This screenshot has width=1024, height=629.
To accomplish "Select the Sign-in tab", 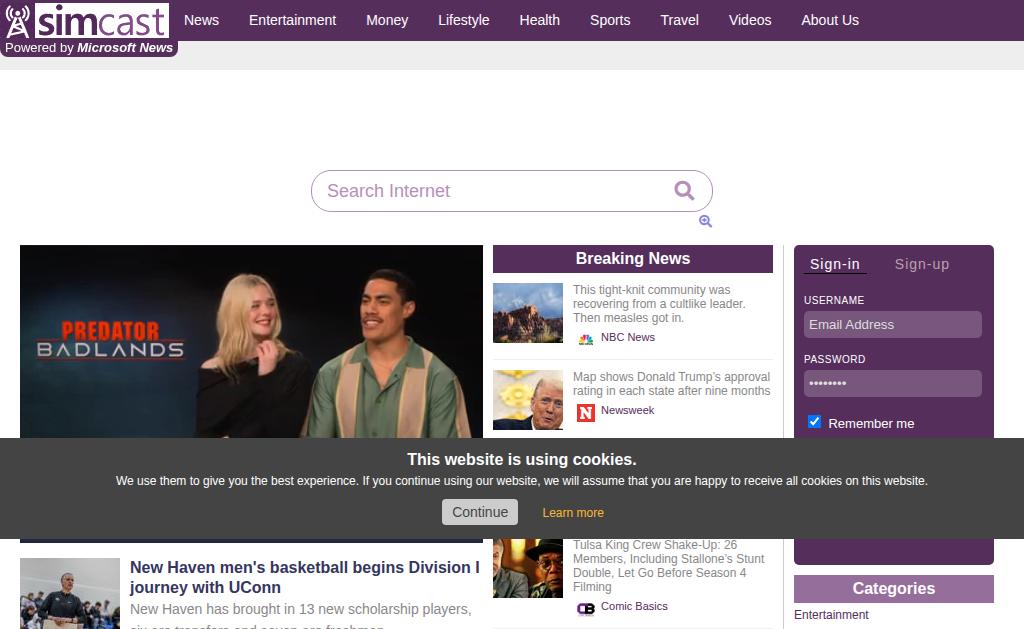I will [834, 264].
